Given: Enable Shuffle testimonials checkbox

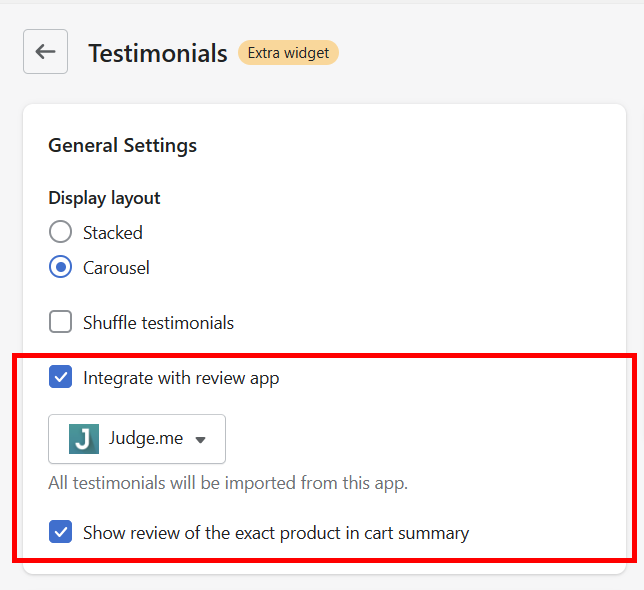Looking at the screenshot, I should click(60, 322).
